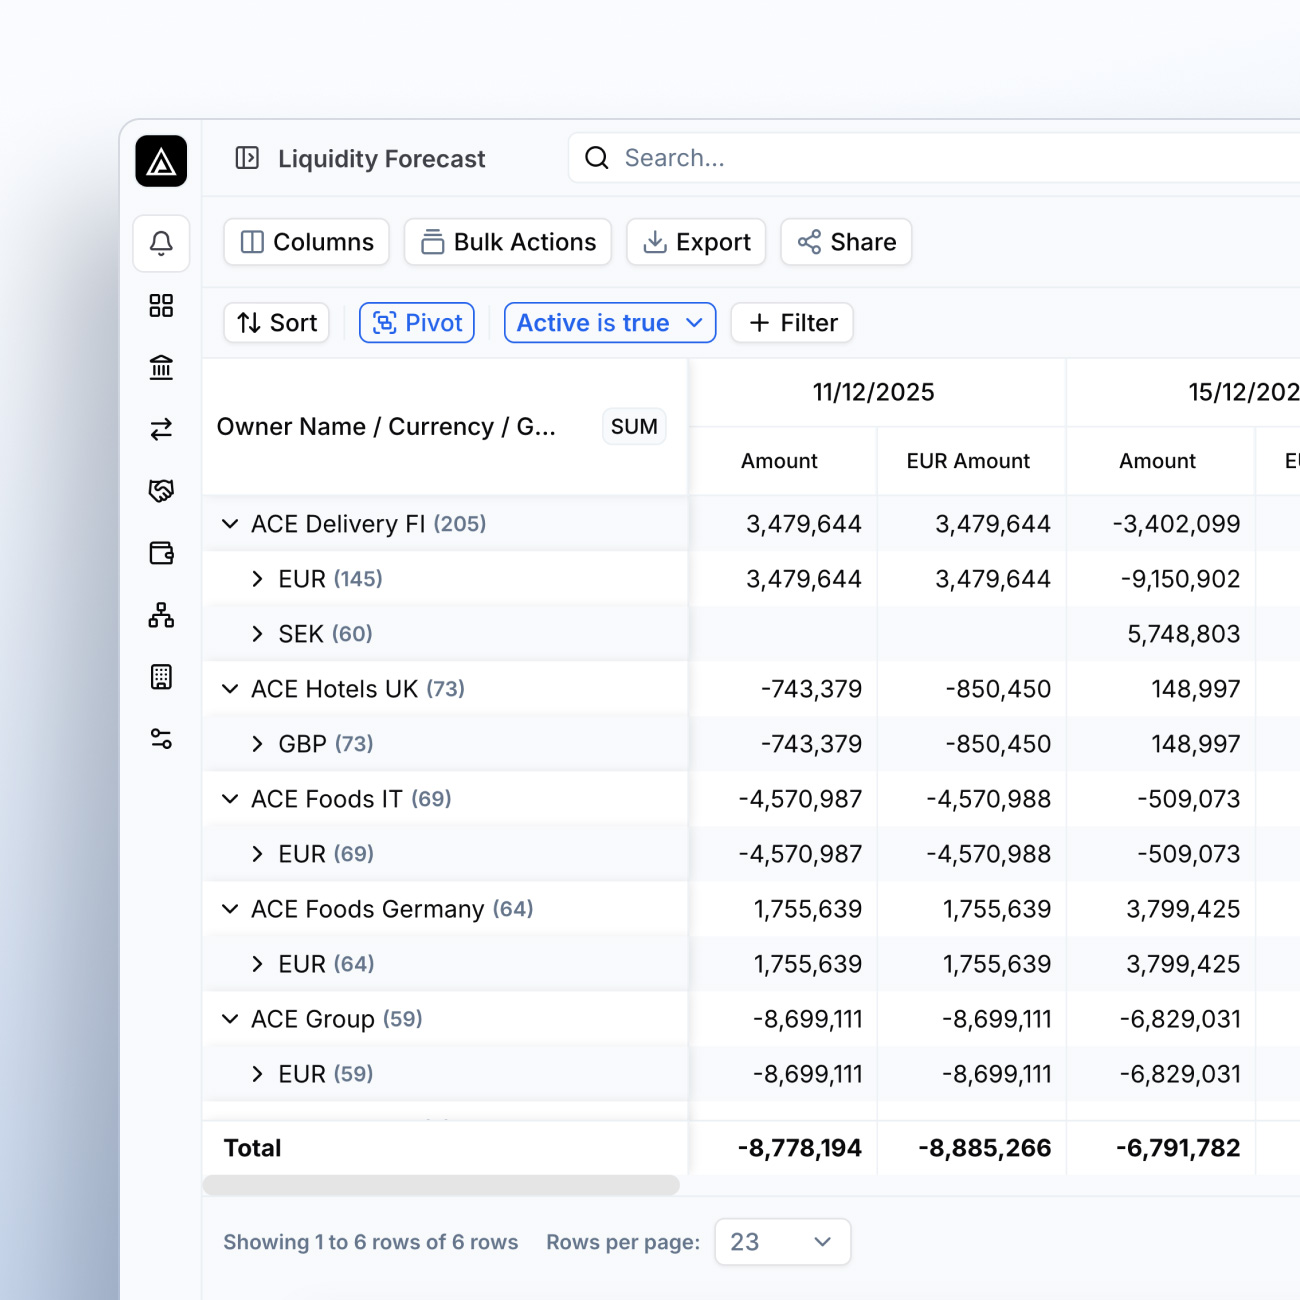Image resolution: width=1300 pixels, height=1300 pixels.
Task: Toggle the Pivot mode button
Action: pyautogui.click(x=416, y=322)
